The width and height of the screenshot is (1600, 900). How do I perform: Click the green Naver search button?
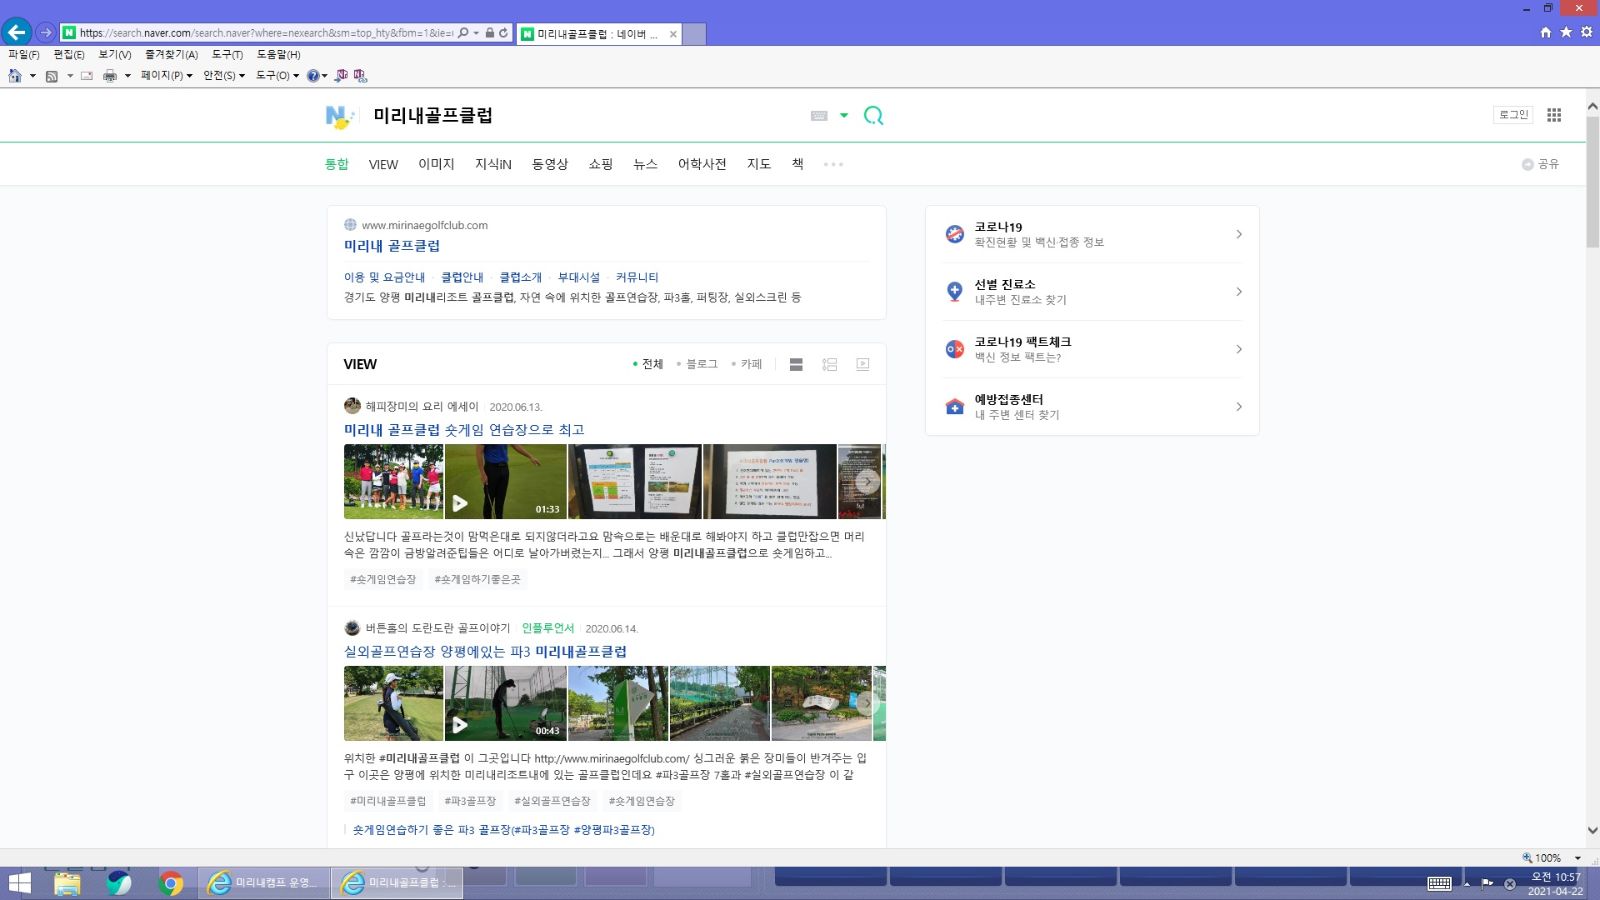click(x=873, y=116)
